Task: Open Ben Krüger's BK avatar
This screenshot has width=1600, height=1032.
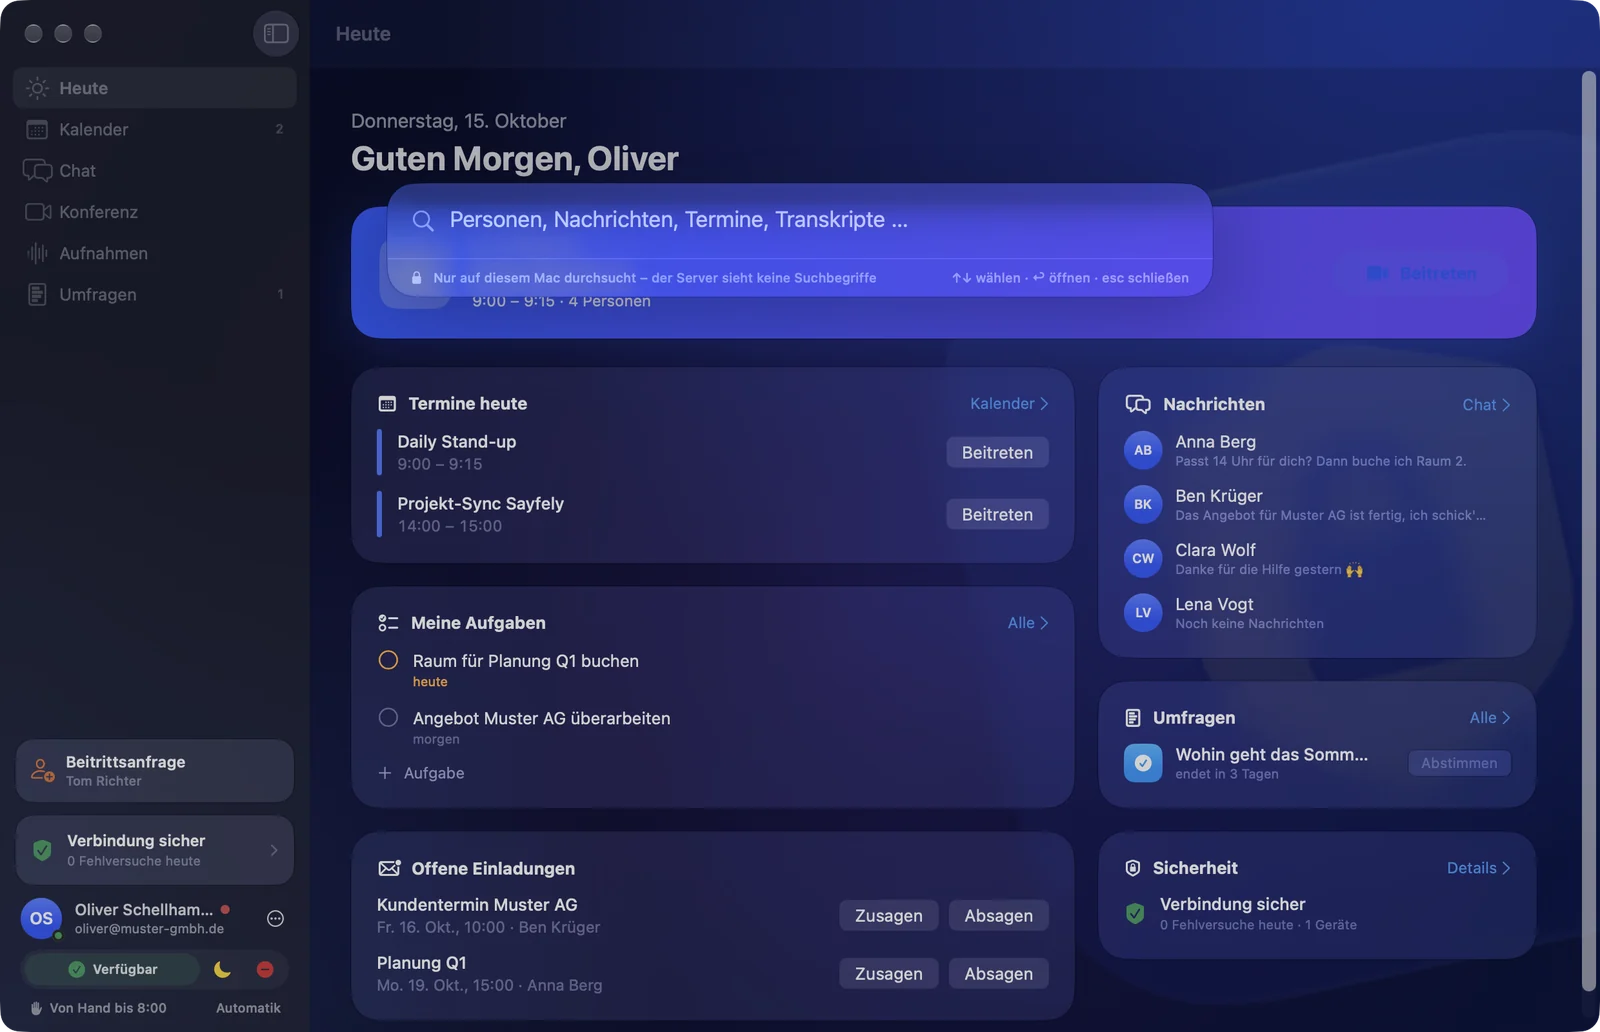Action: point(1143,504)
